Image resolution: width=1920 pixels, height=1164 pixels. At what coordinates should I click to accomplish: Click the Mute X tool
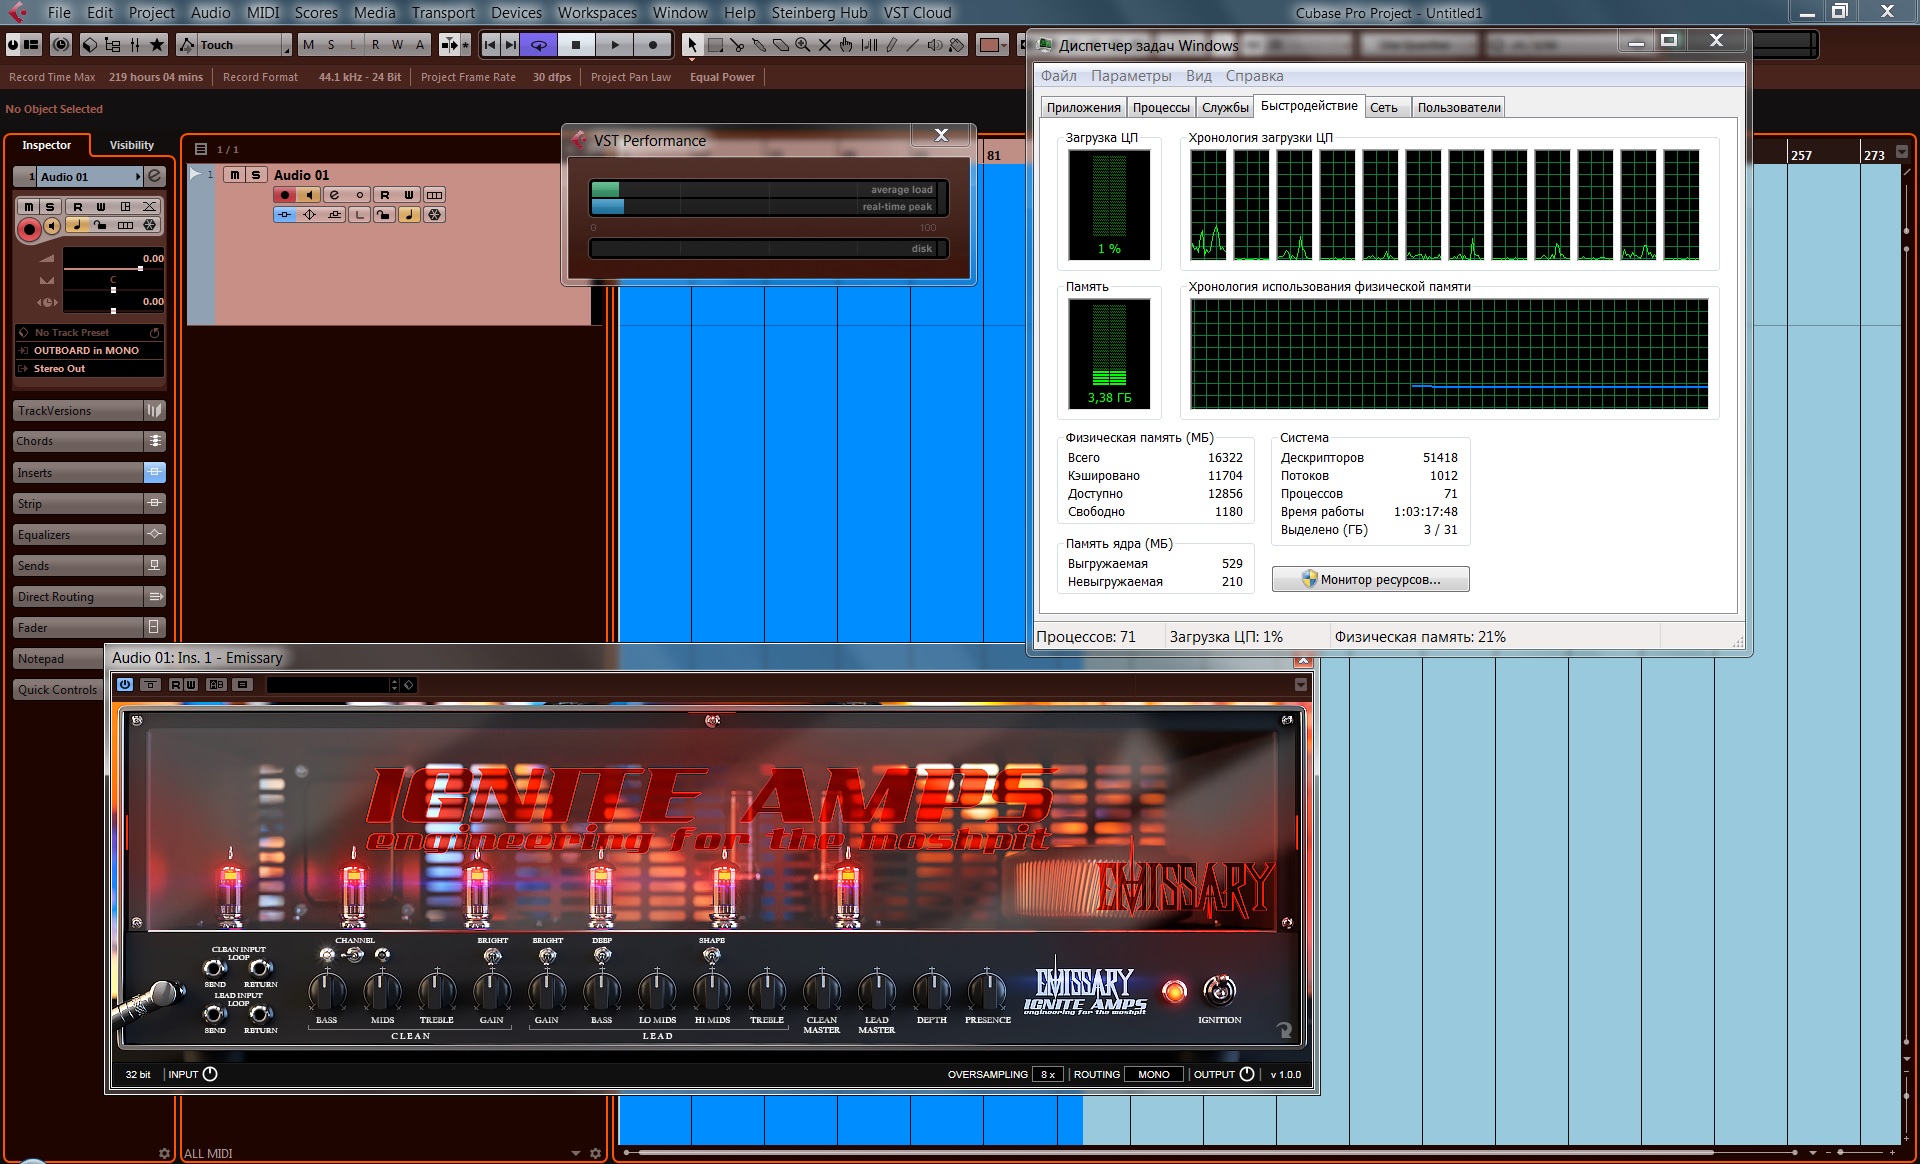point(824,45)
